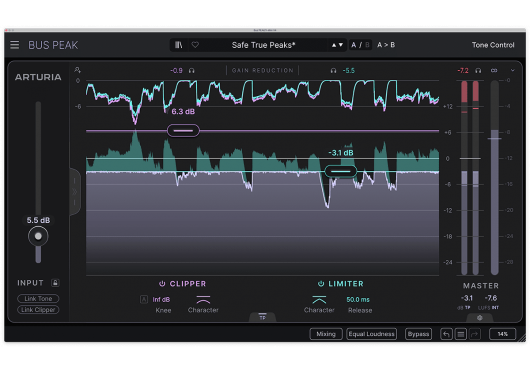This screenshot has height=371, width=530.
Task: Click the clipper Knee value Inf dB
Action: (x=161, y=300)
